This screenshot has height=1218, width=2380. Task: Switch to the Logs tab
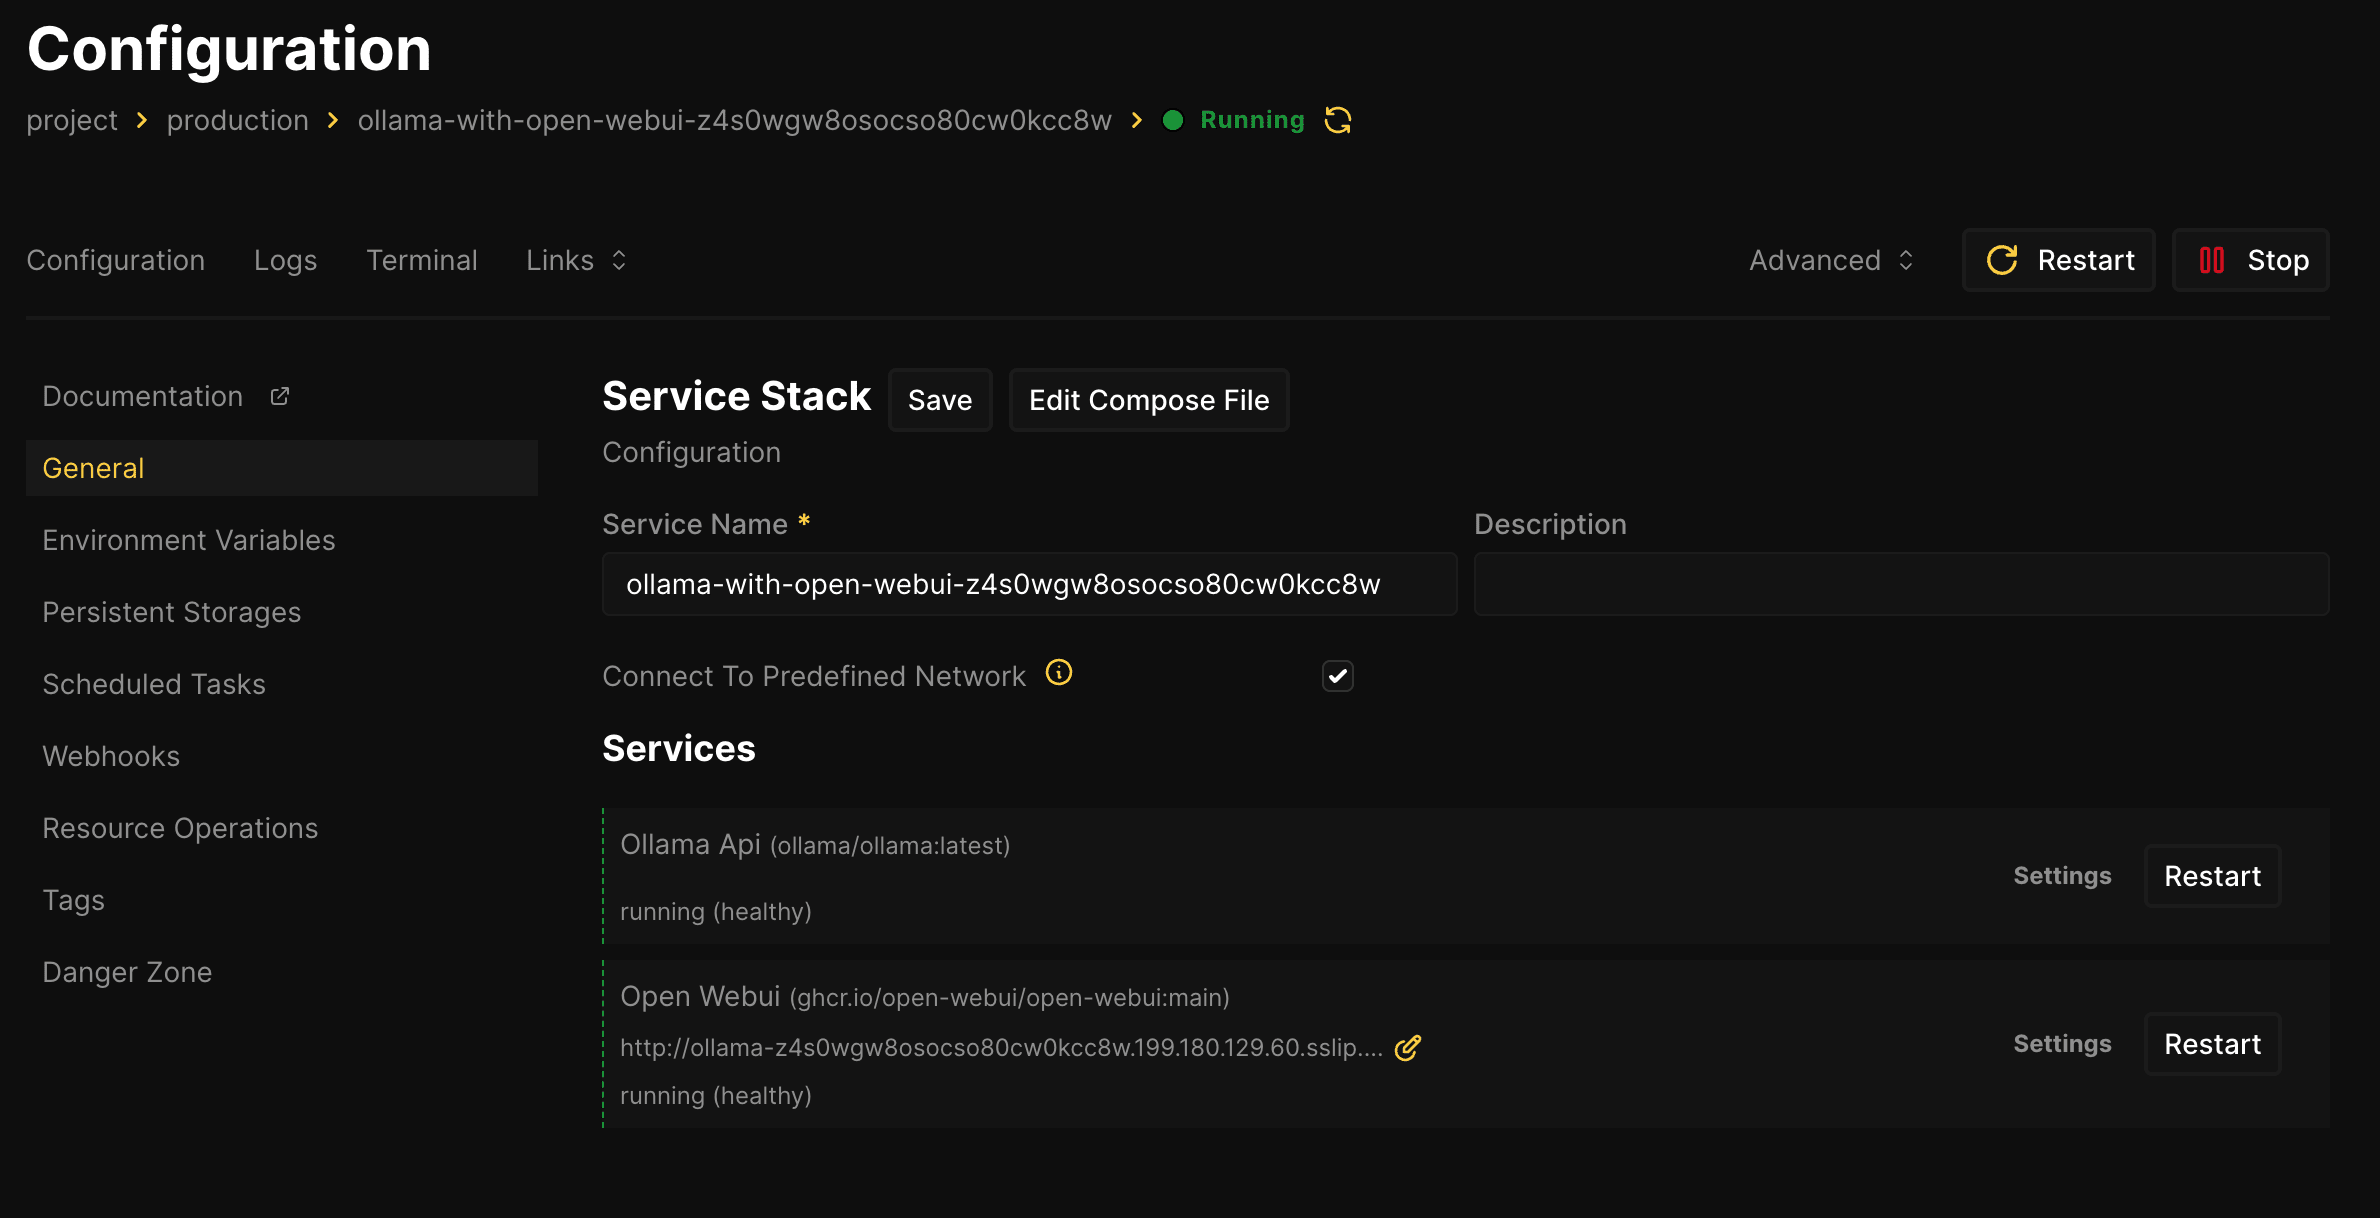285,260
